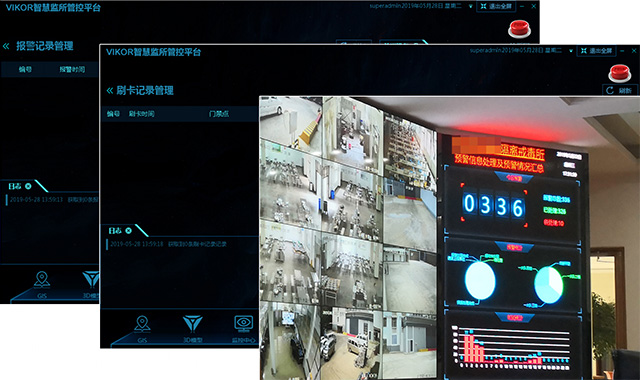Expand superadmin dropdown arrow in 报警记录管理 window

point(471,7)
